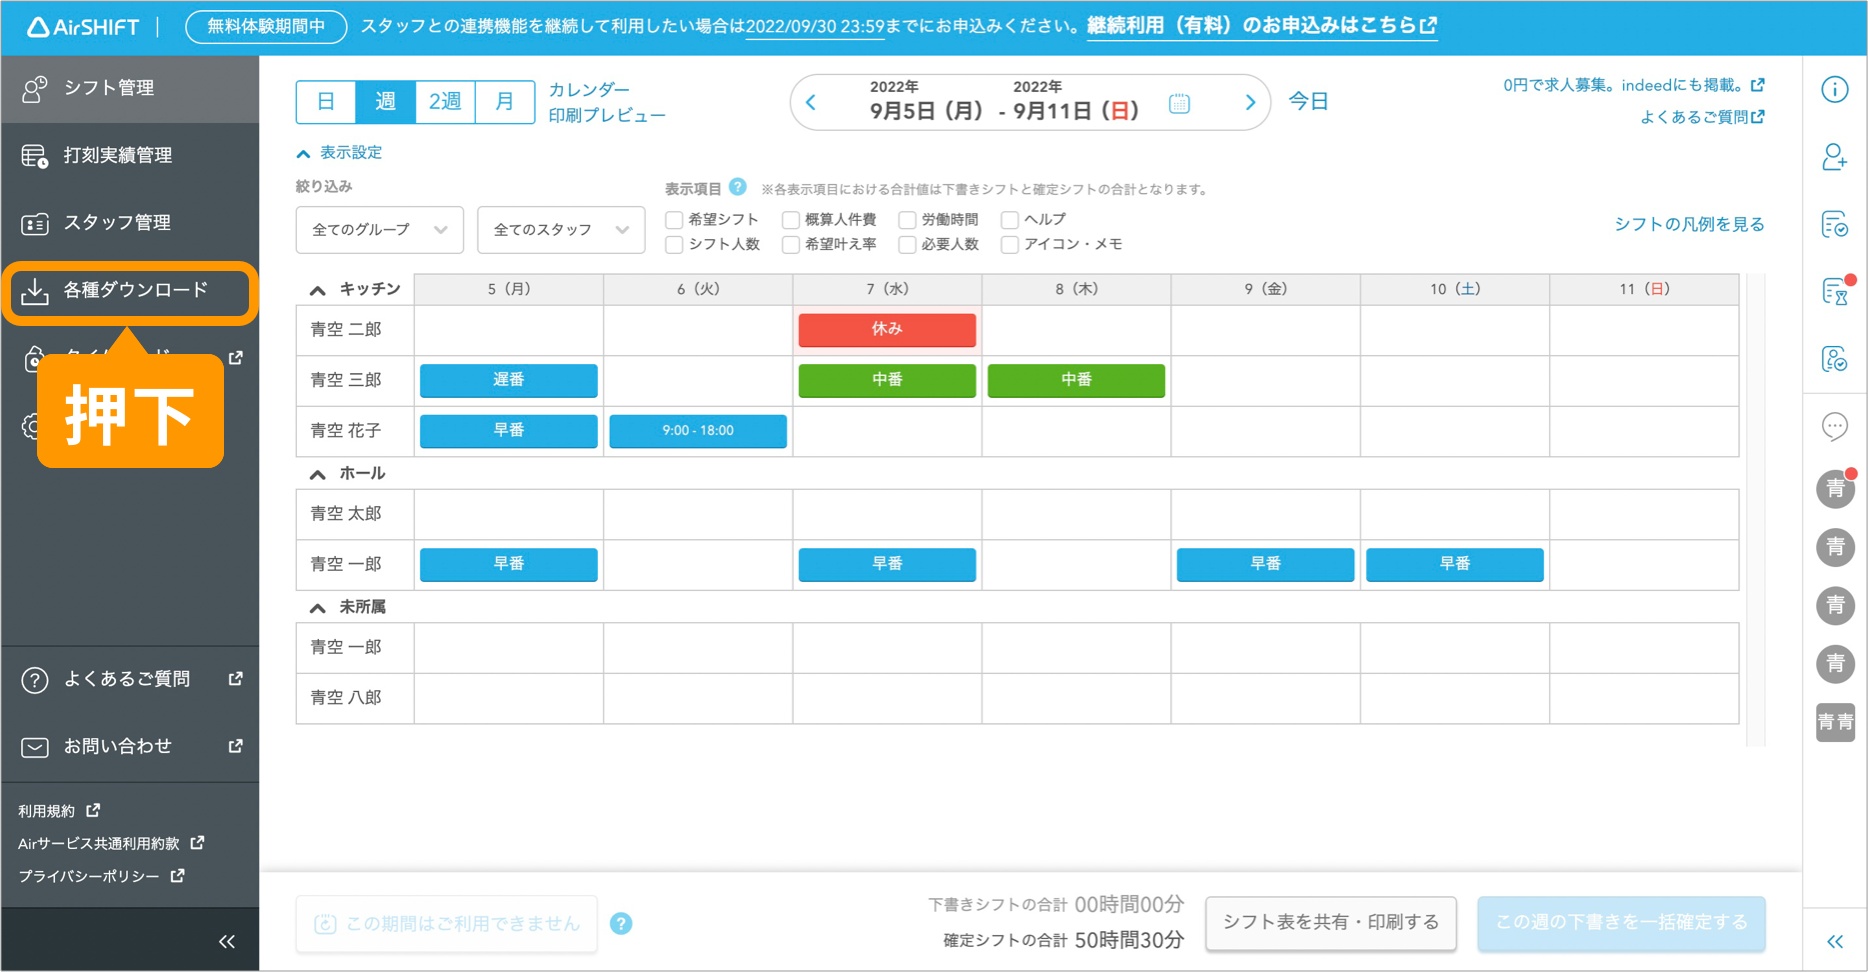Click the red 休み shift block for 青空 二郎
The height and width of the screenshot is (972, 1868).
887,330
